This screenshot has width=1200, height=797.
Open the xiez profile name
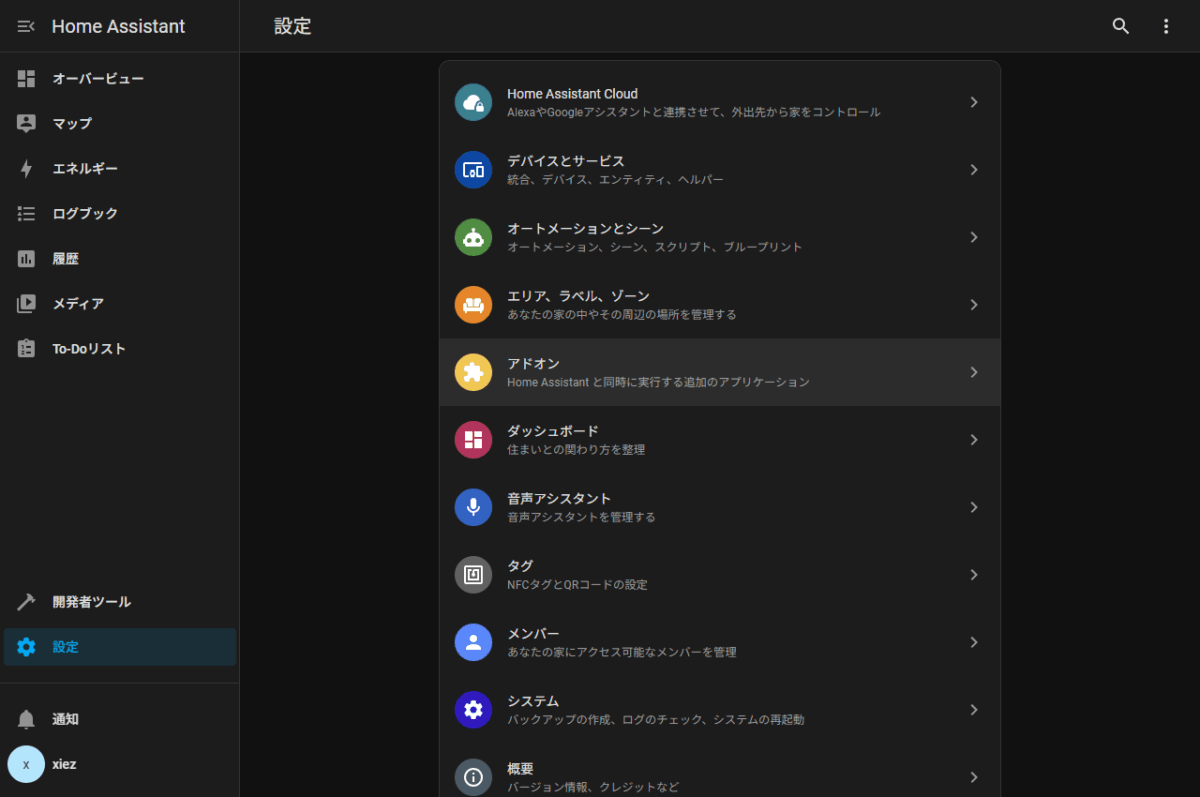click(x=64, y=764)
